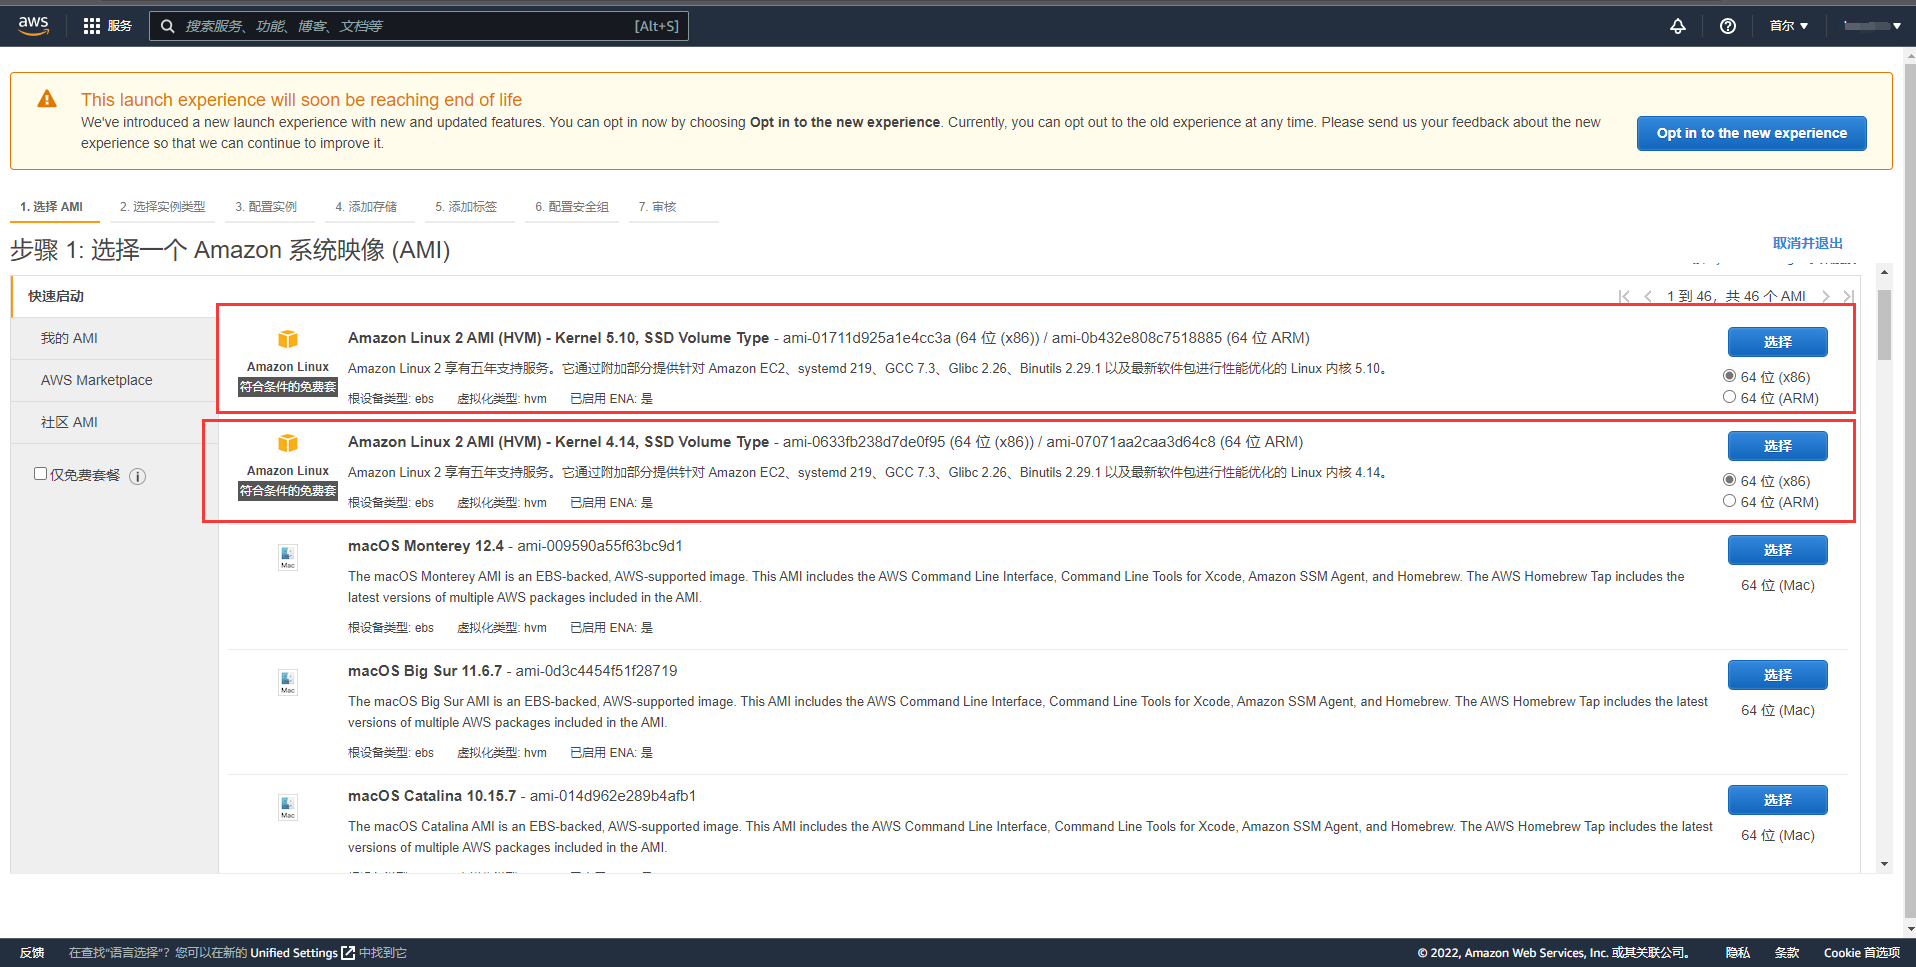The image size is (1916, 967).
Task: Open the help question mark icon
Action: coord(1728,26)
